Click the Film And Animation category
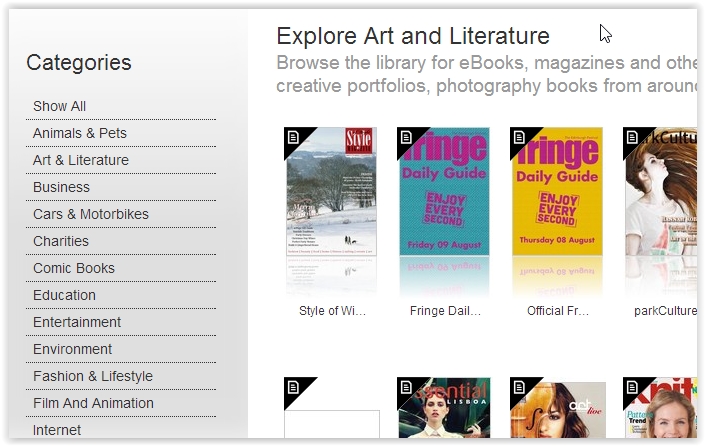This screenshot has width=705, height=446. click(x=93, y=403)
